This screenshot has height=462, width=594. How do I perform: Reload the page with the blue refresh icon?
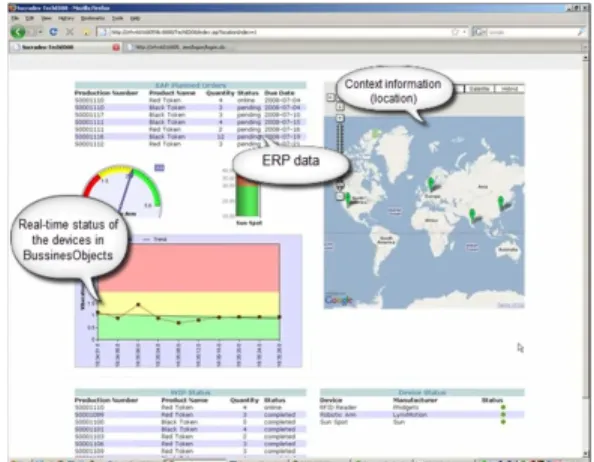point(53,32)
